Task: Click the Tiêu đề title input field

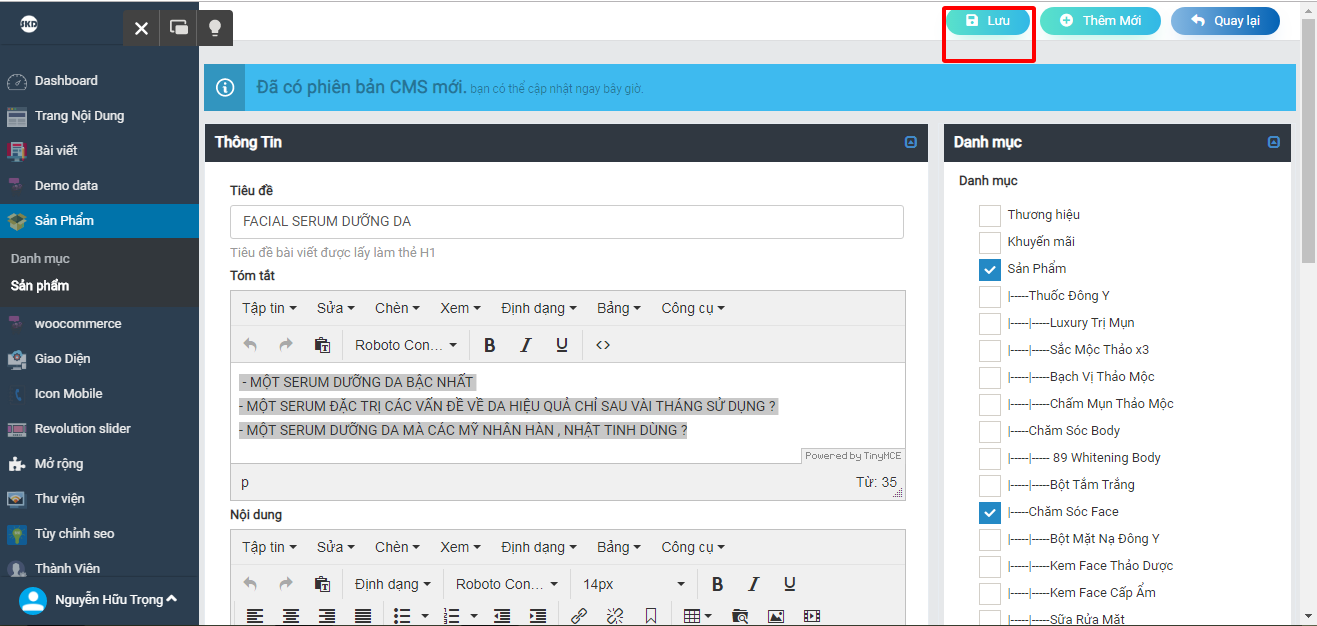Action: click(x=566, y=222)
